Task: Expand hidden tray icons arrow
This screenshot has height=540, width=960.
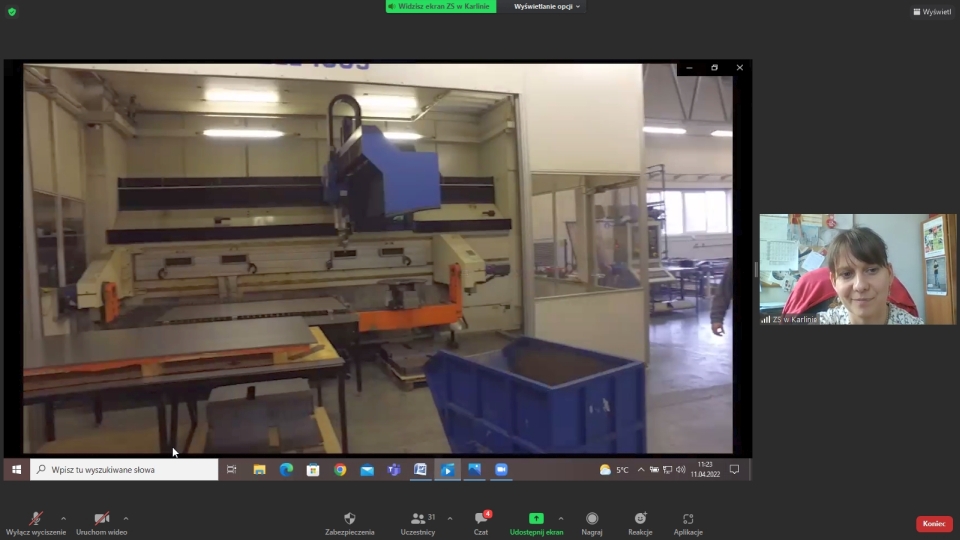Action: pos(641,470)
